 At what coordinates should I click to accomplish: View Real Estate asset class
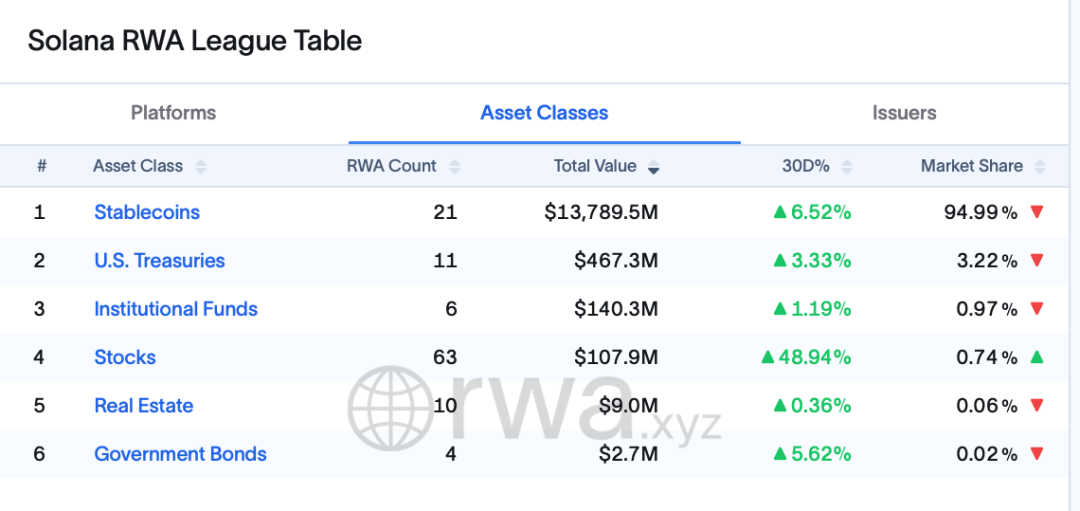(143, 405)
